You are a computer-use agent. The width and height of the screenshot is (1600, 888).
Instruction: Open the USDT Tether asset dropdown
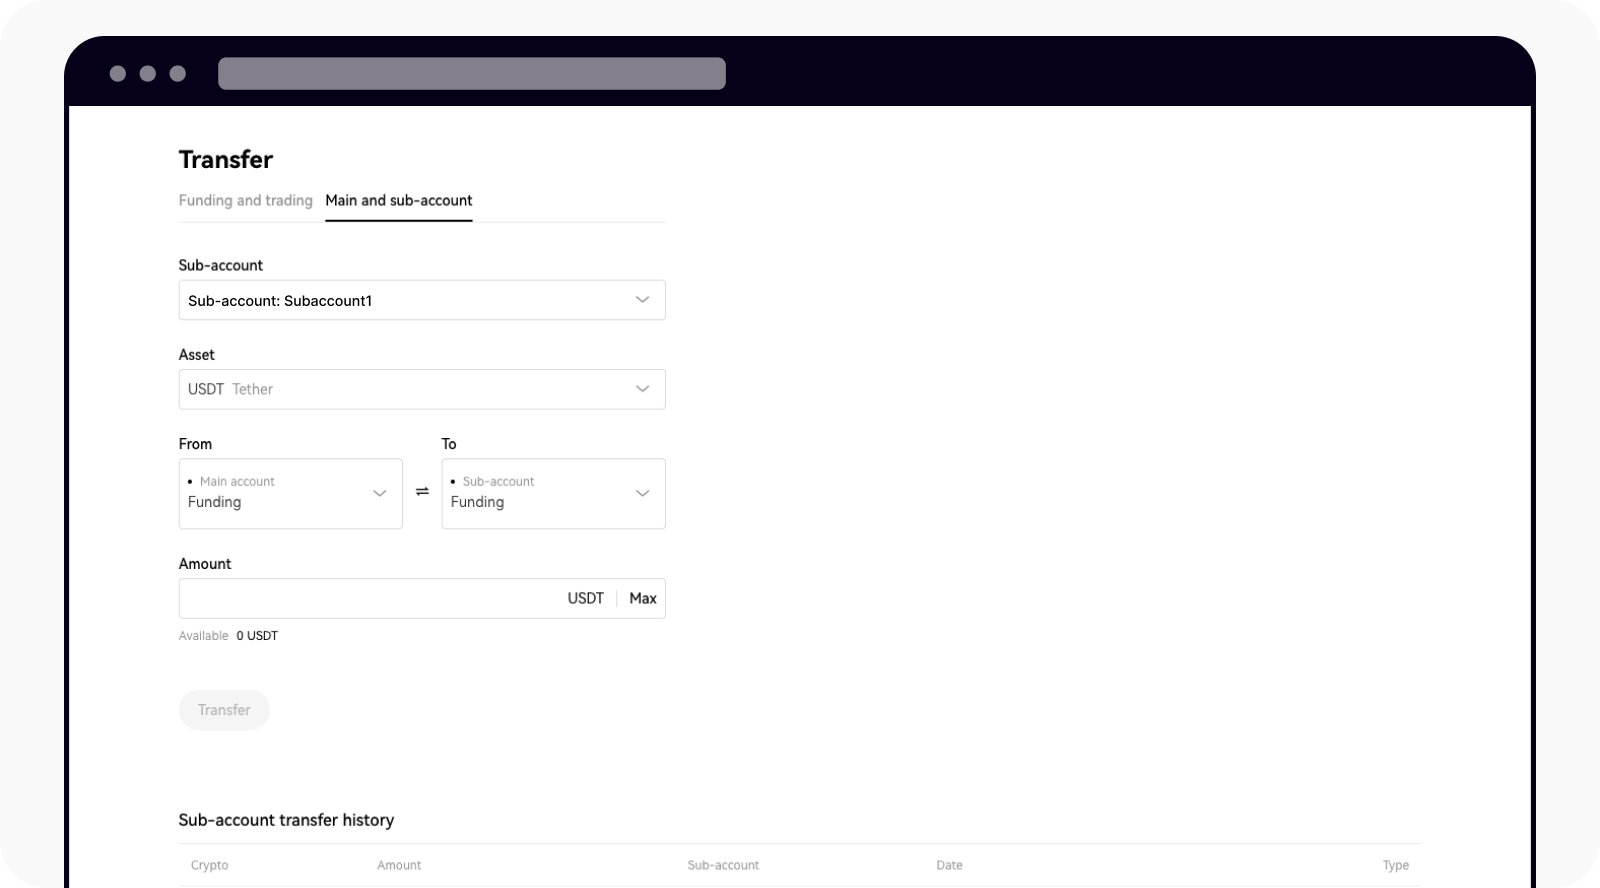(x=422, y=389)
